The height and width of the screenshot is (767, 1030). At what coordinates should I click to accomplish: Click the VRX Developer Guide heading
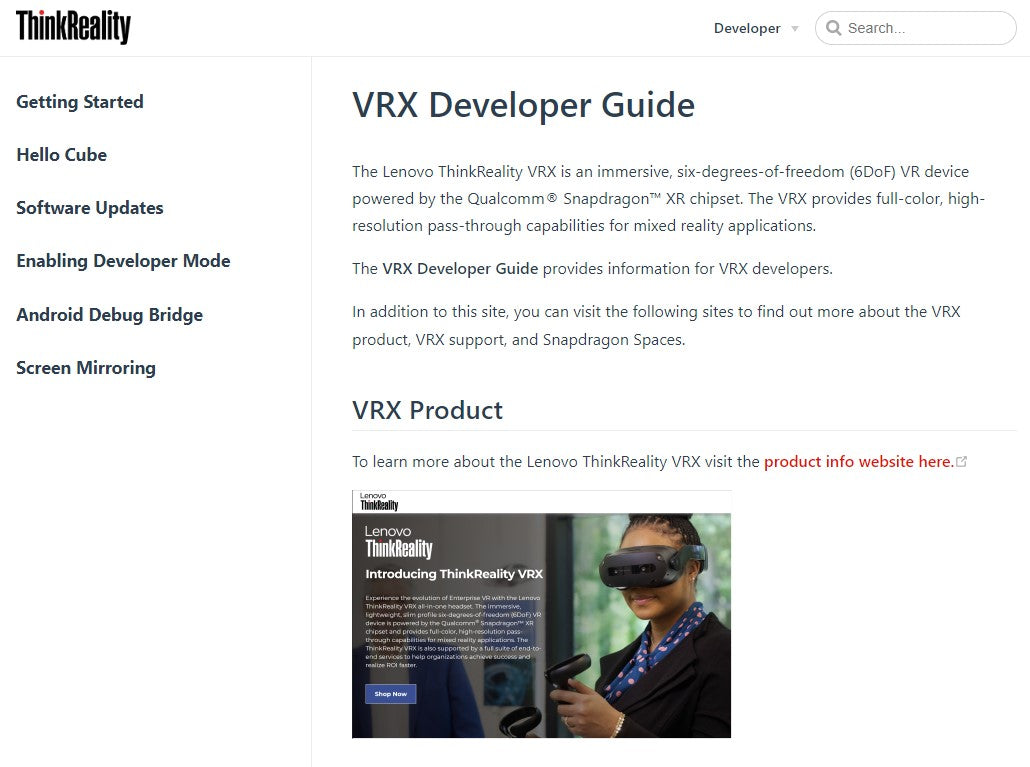[x=523, y=105]
